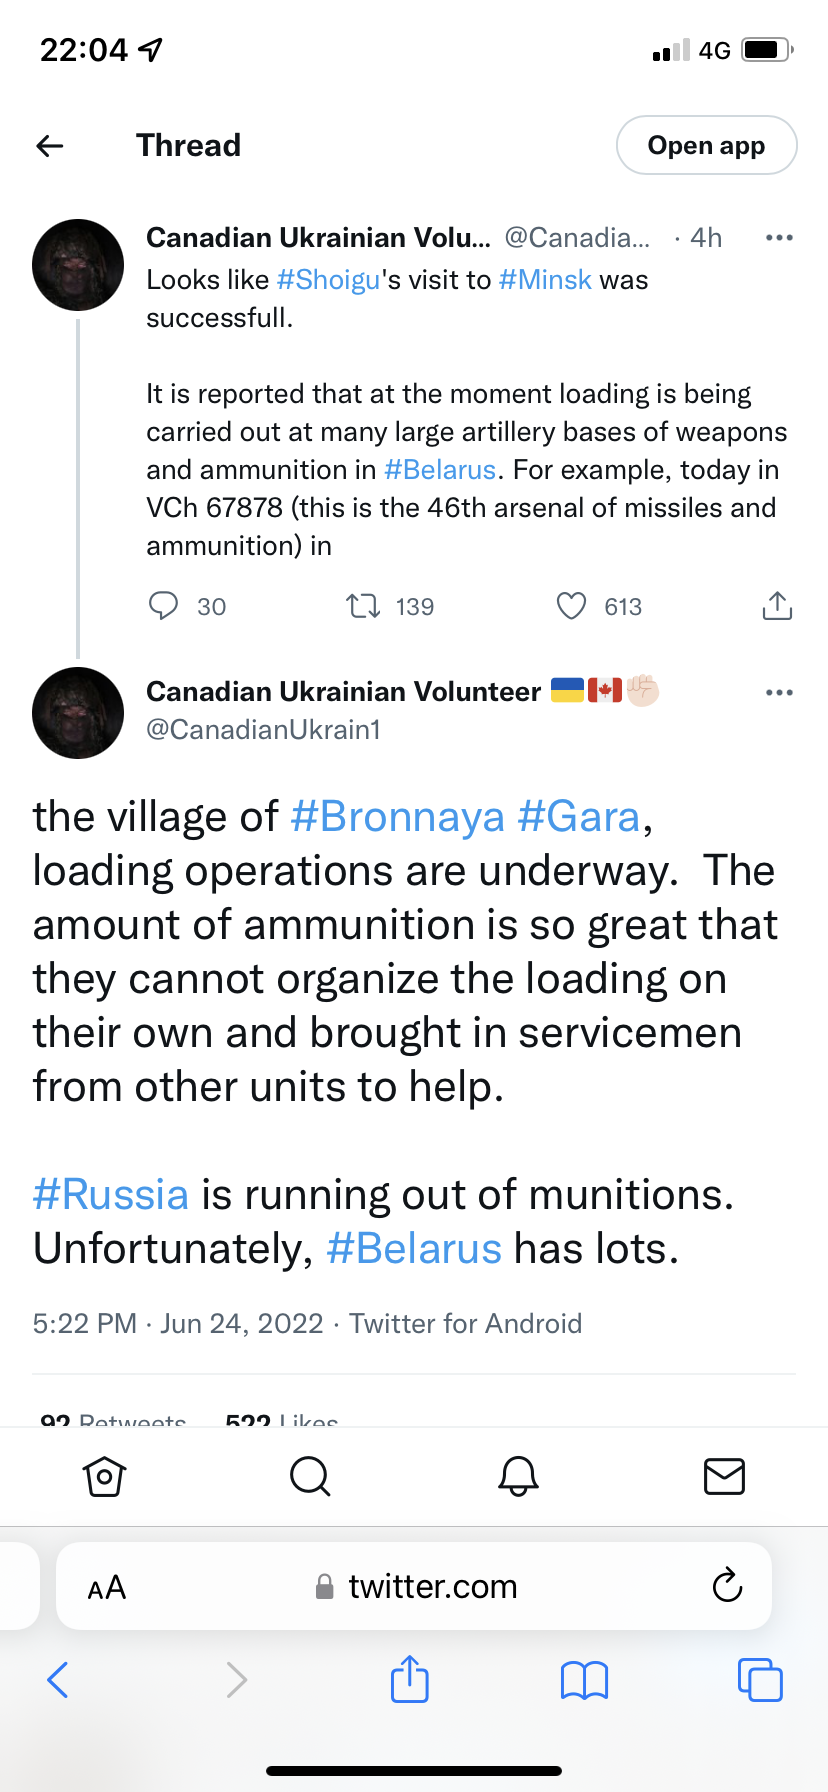Reload the page in Safari
The height and width of the screenshot is (1792, 828).
[727, 1585]
